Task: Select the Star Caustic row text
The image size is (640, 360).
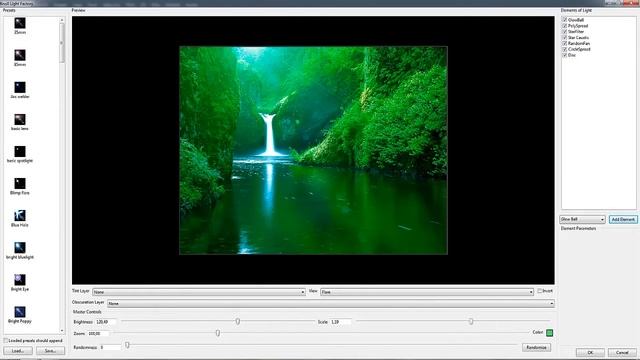Action: [578, 38]
